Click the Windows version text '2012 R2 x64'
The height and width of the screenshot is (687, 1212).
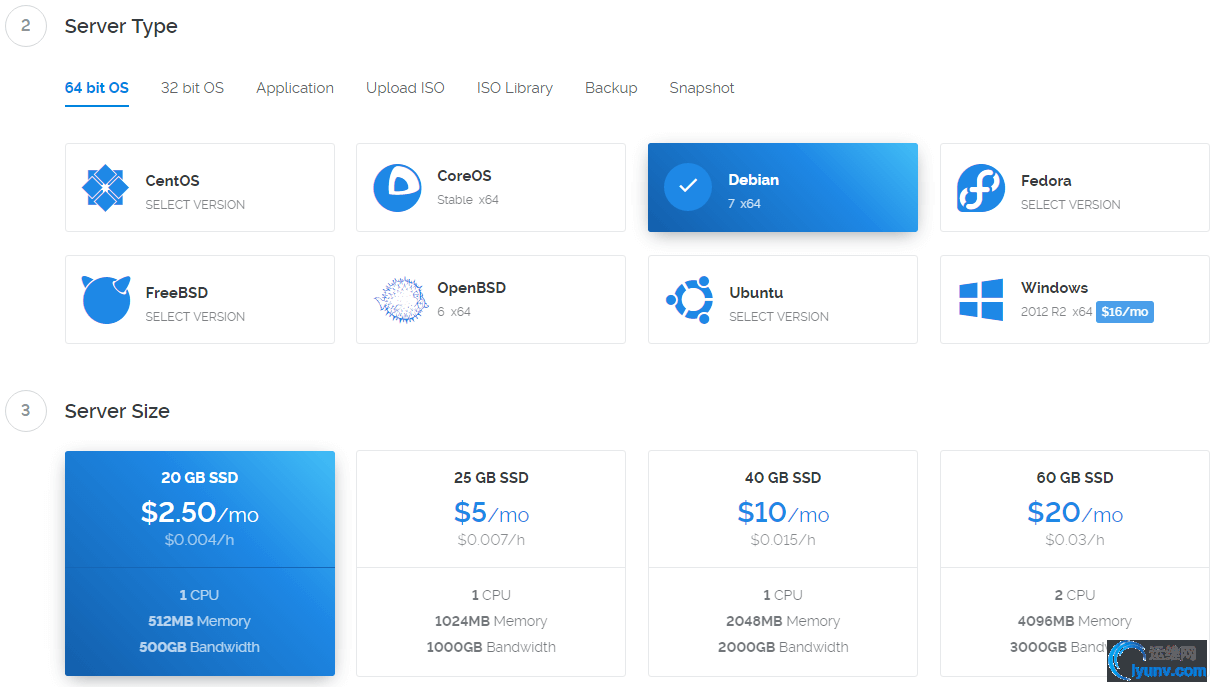point(1057,312)
